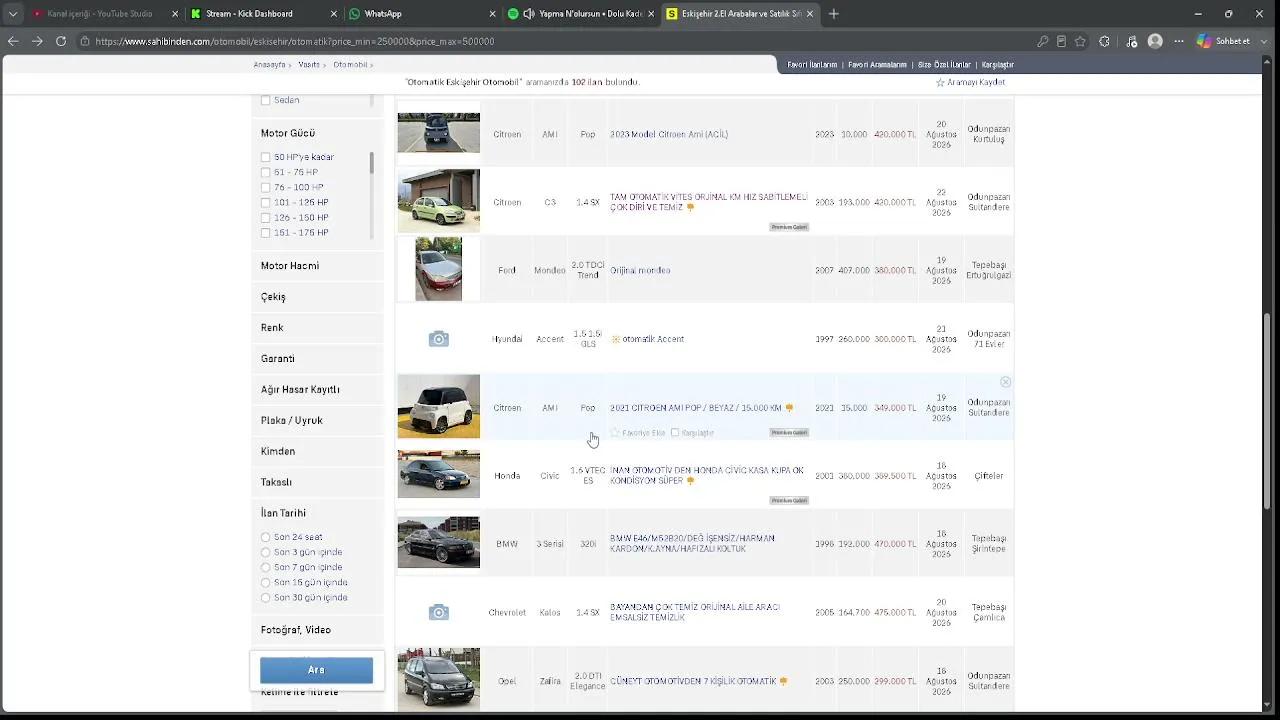The height and width of the screenshot is (720, 1280).
Task: Expand the Takaslı filter section
Action: coord(317,482)
